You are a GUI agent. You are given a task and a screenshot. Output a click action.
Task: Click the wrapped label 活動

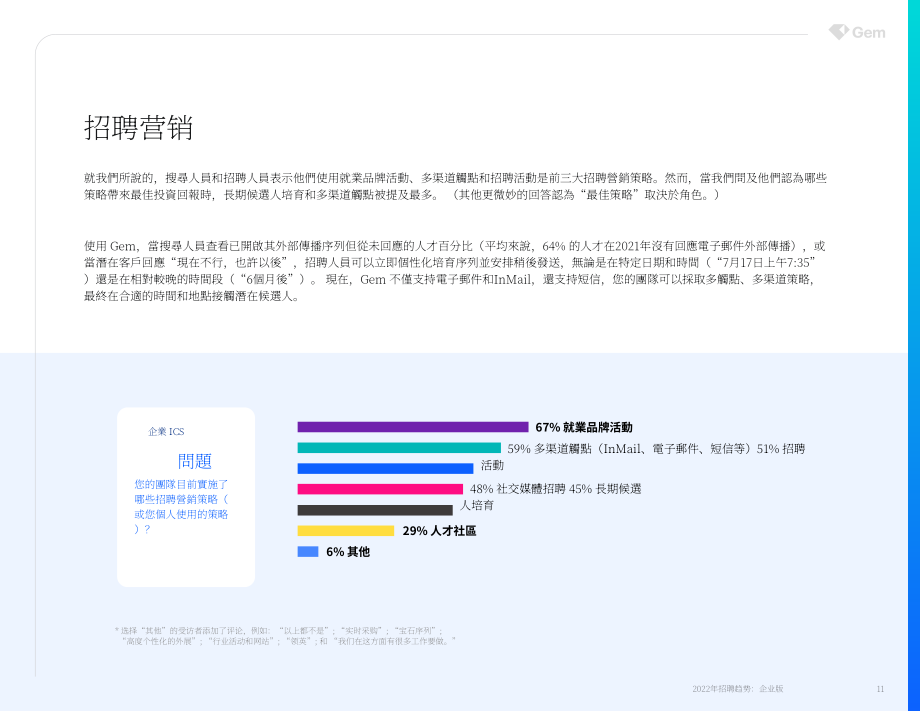point(492,465)
